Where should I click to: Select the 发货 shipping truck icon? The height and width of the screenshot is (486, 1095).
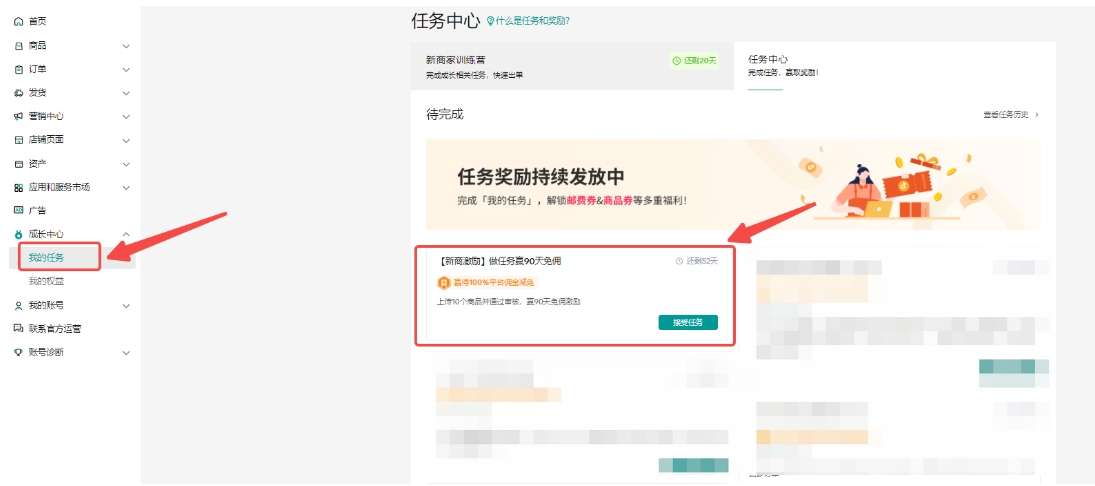click(x=18, y=93)
